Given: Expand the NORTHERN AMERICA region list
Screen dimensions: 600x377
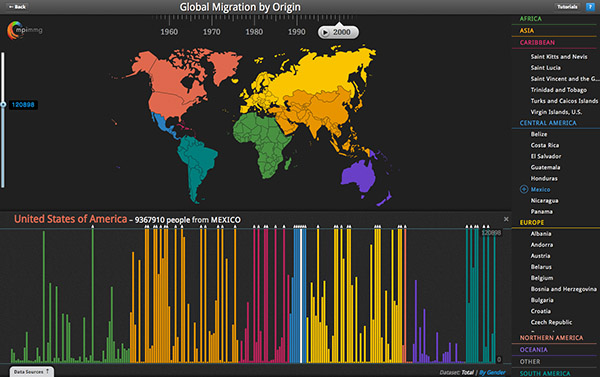Looking at the screenshot, I should (x=551, y=338).
